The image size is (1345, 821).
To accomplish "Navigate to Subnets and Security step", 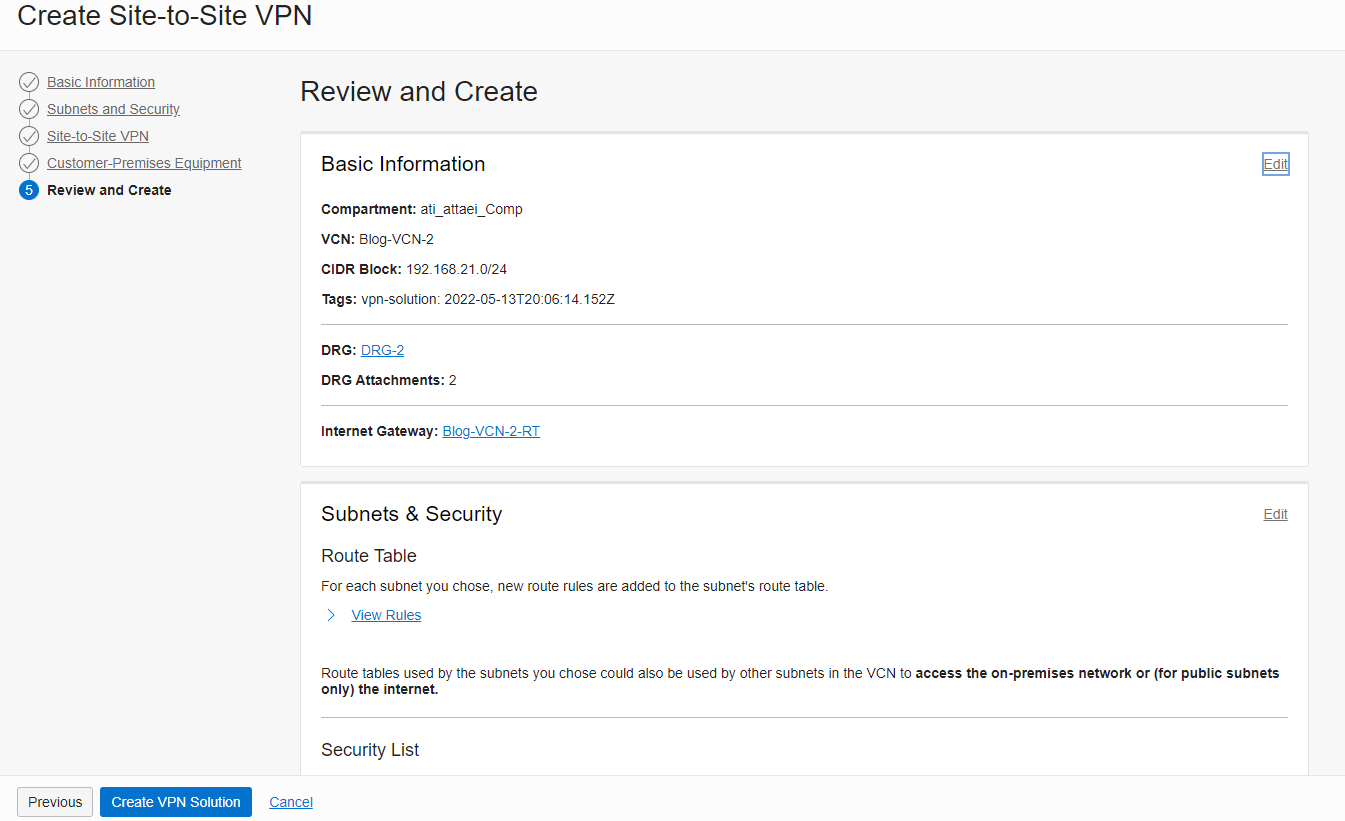I will [x=113, y=109].
